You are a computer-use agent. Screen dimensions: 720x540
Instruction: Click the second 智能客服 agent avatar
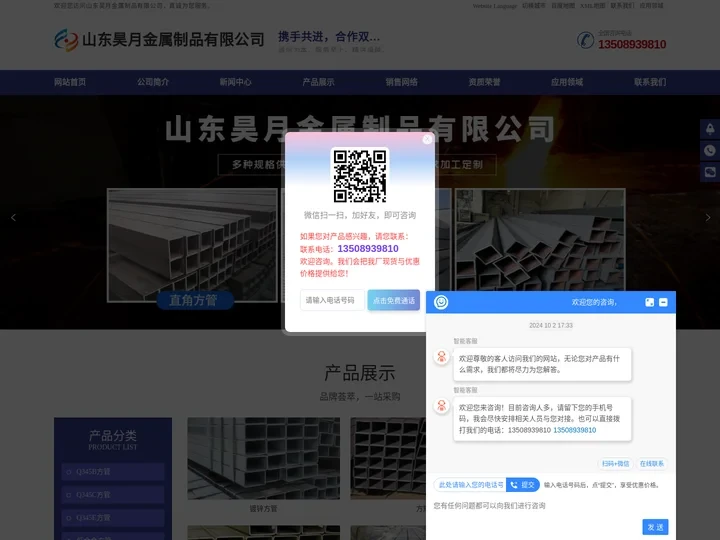coord(441,405)
